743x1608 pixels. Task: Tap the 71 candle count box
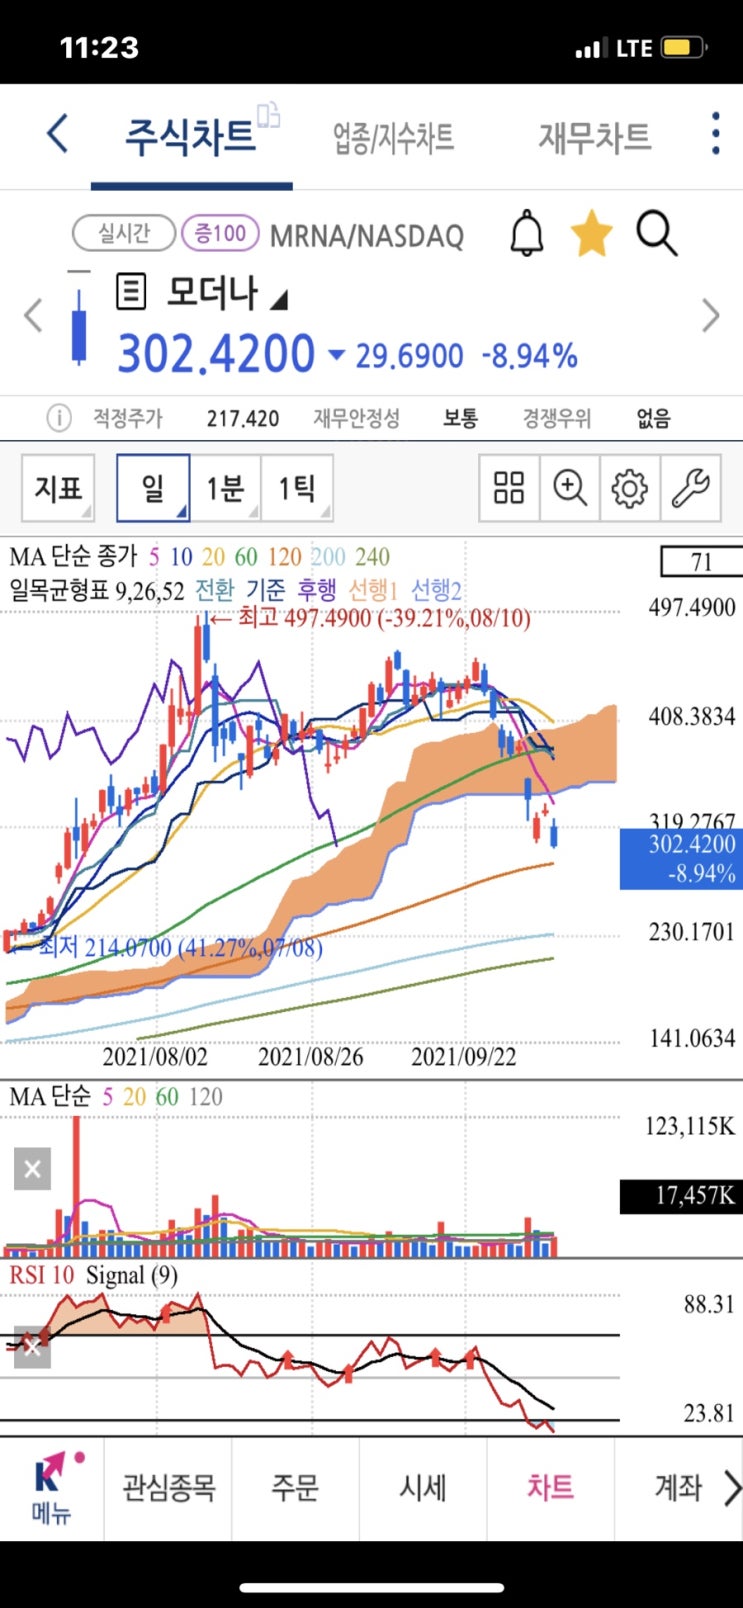pos(701,561)
